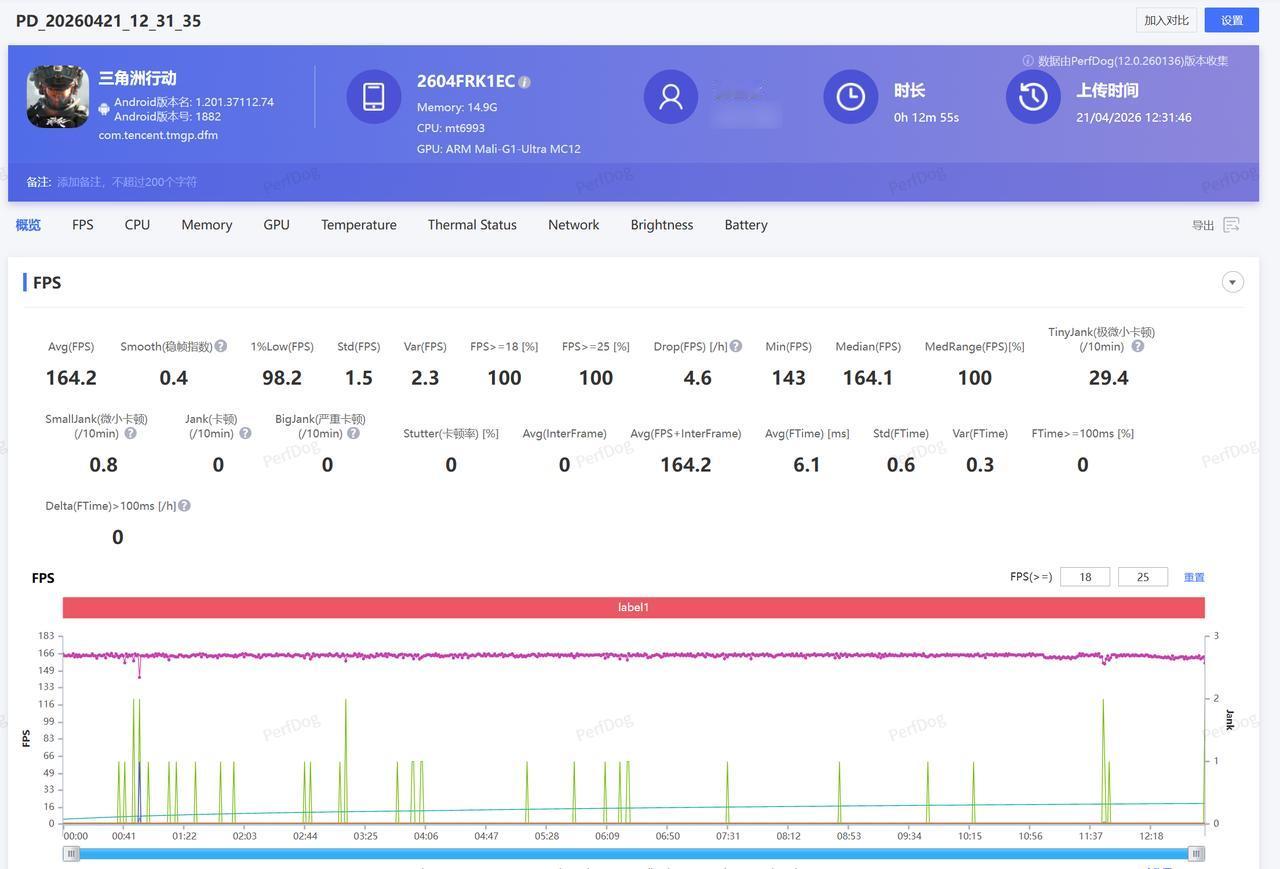Click the blue 设置 button

point(1231,20)
